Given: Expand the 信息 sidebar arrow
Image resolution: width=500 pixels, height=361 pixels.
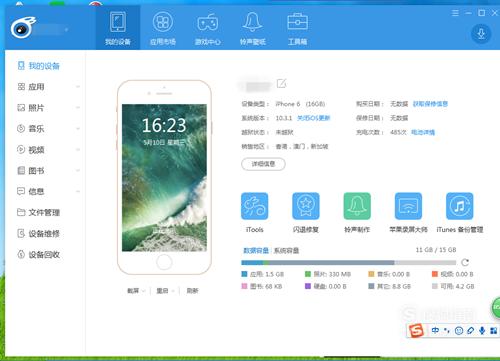Looking at the screenshot, I should pyautogui.click(x=78, y=191).
